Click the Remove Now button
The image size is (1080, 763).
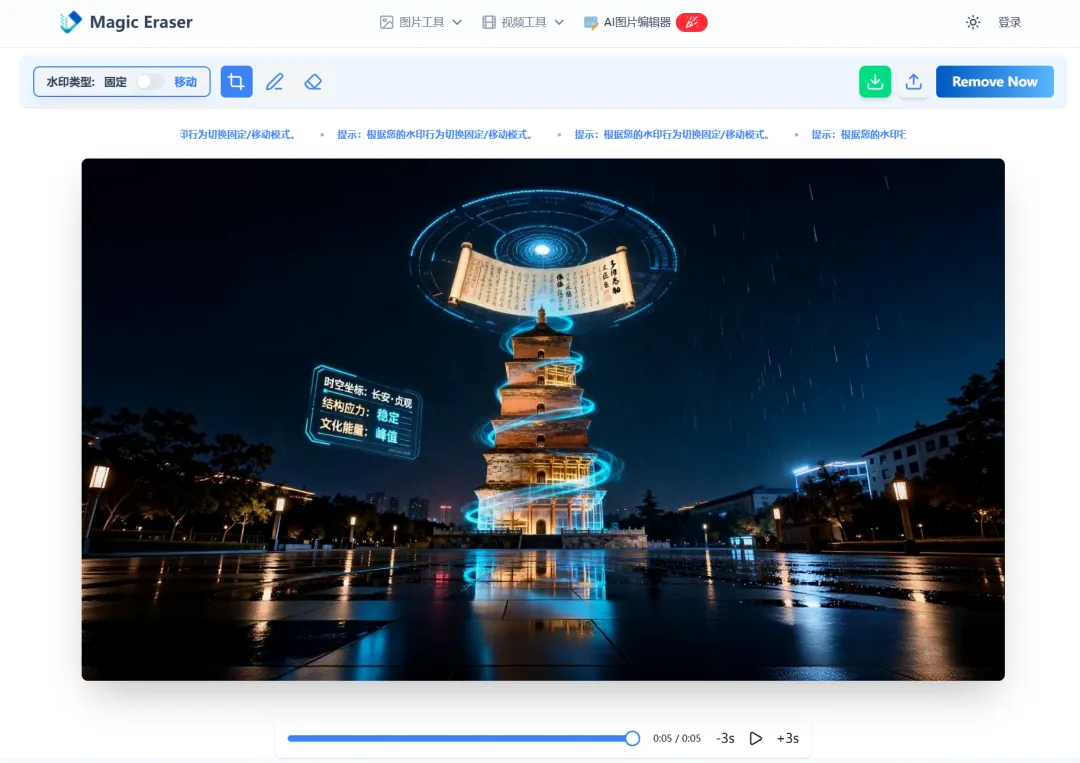(995, 81)
